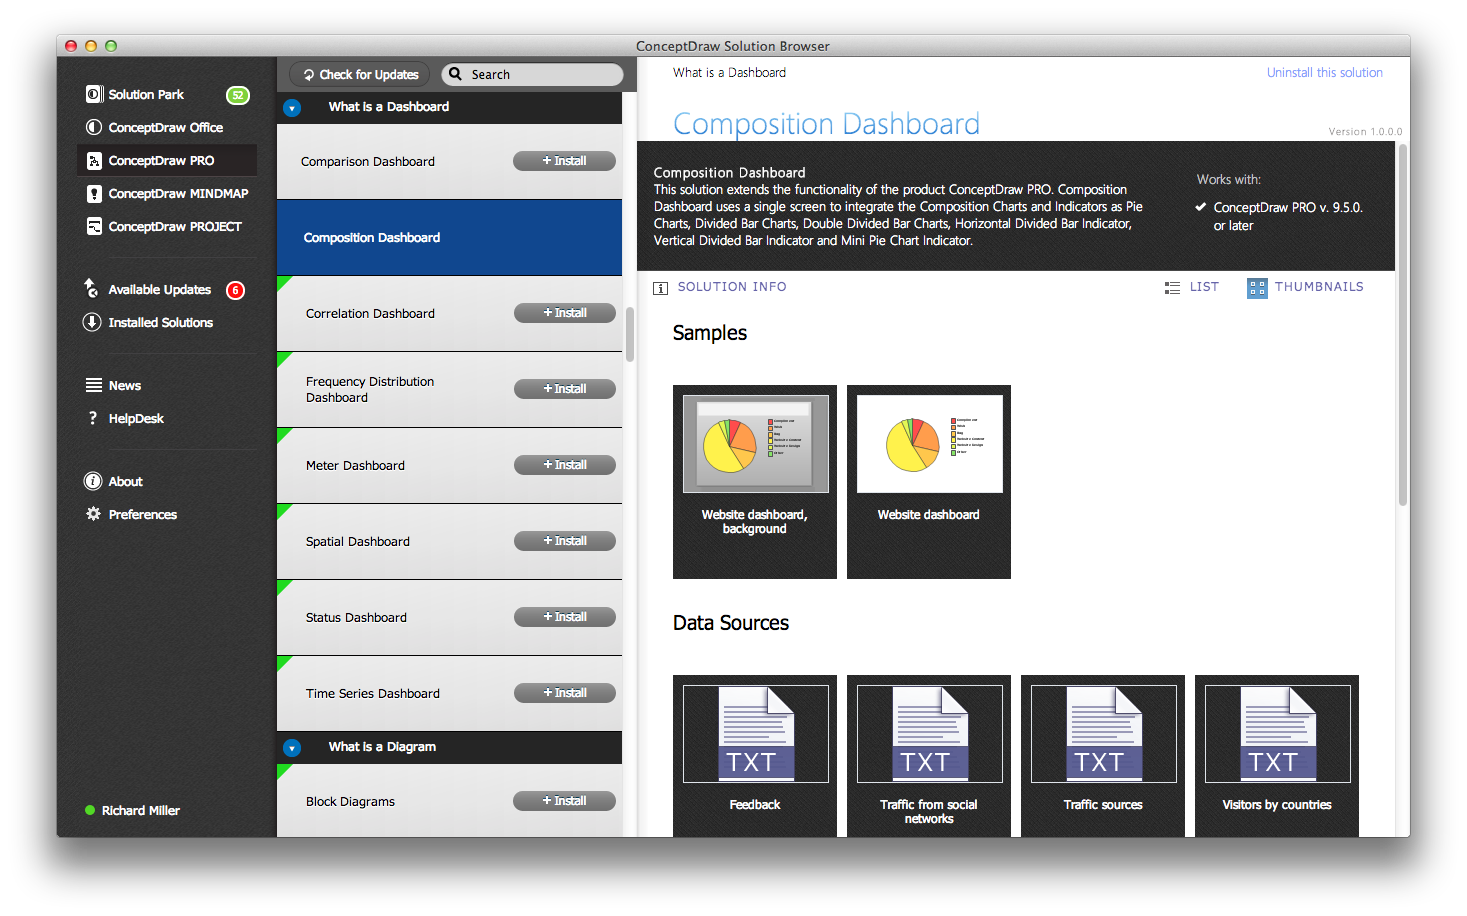Click the ConceptDraw Office icon
Viewport: 1467px width, 916px height.
93,127
